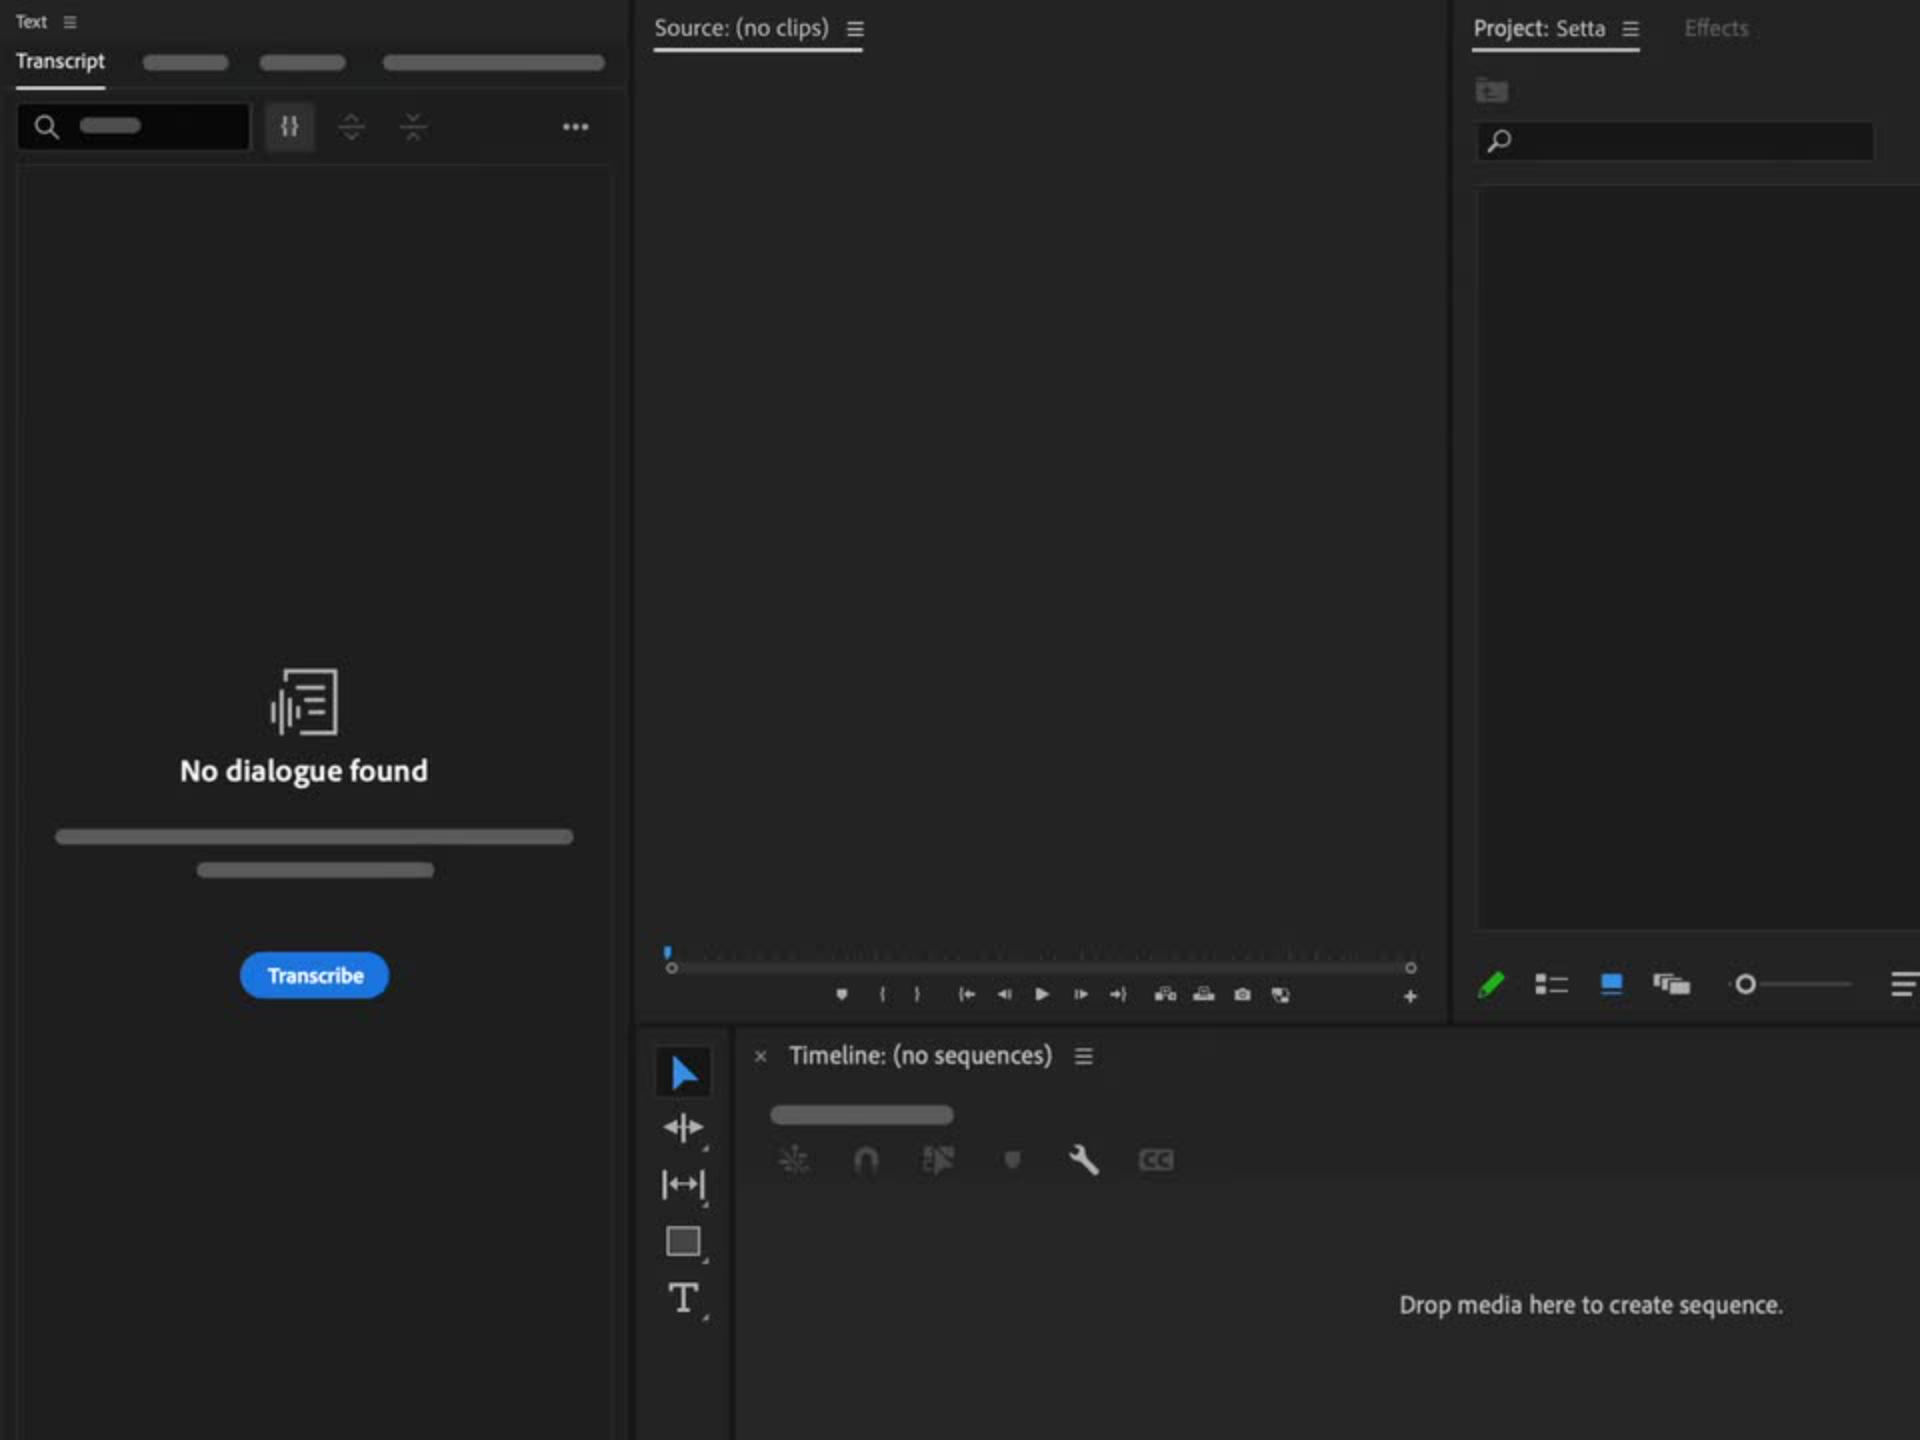This screenshot has width=1920, height=1440.
Task: Select the Ripple Edit tool
Action: point(683,1128)
